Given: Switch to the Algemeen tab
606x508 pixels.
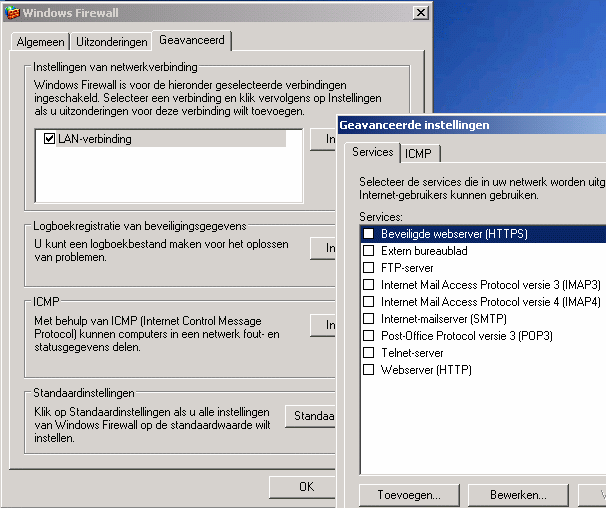Looking at the screenshot, I should point(40,42).
